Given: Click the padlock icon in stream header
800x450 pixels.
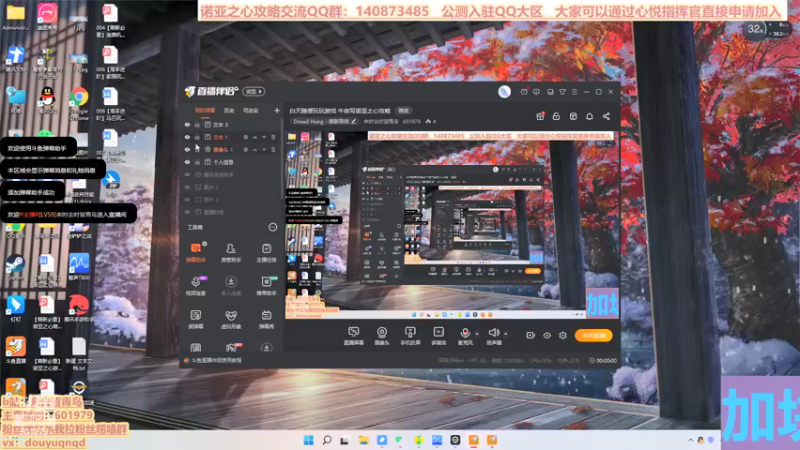Looking at the screenshot, I should coord(556,116).
